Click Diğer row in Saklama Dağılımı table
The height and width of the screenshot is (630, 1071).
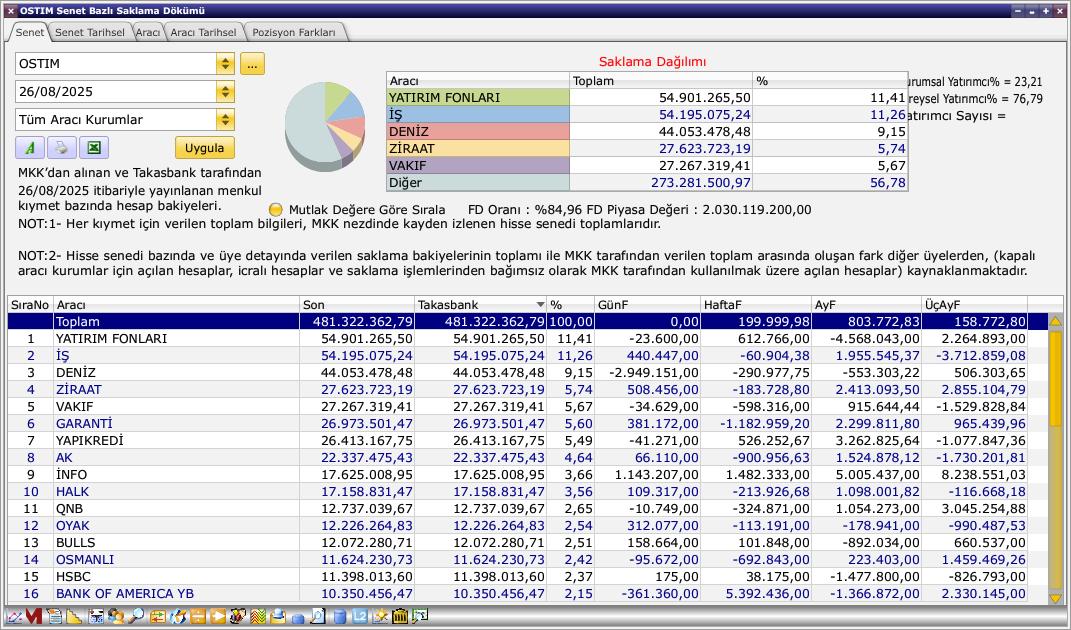(x=647, y=182)
